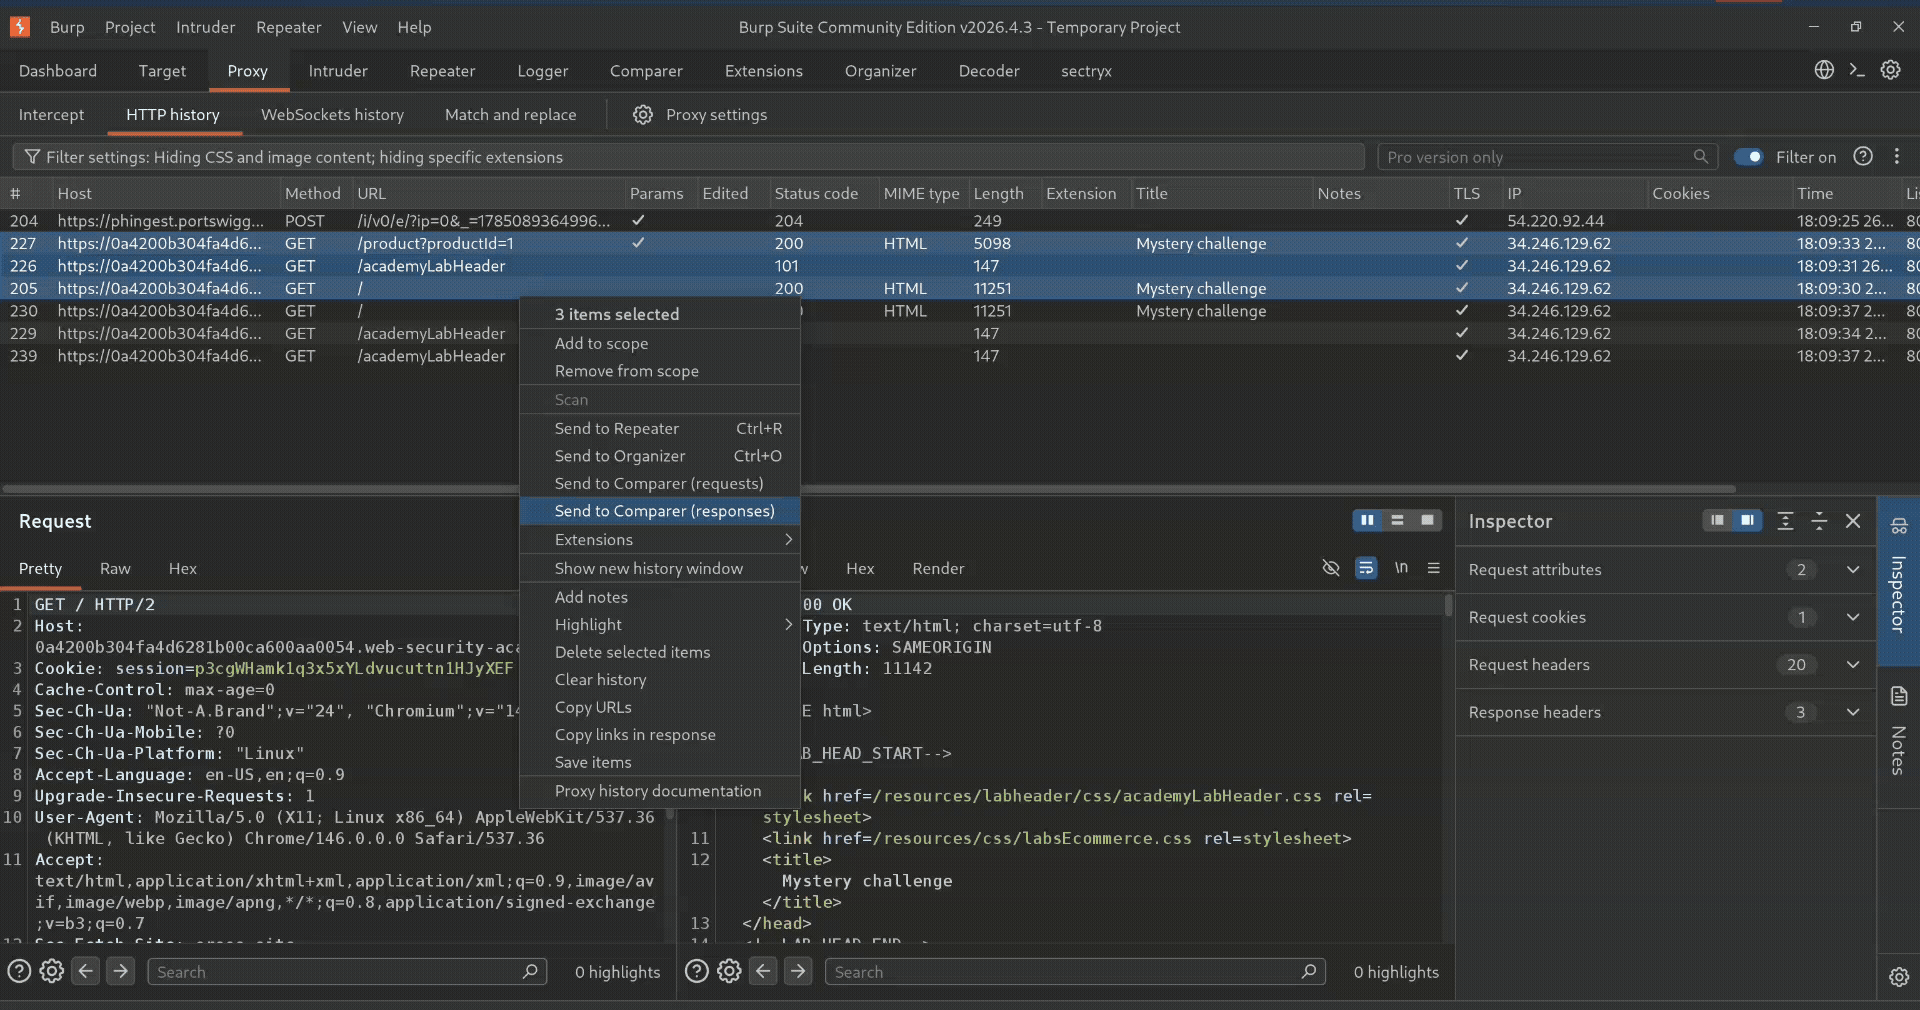Hide non-printable characters eye icon in response
This screenshot has height=1010, width=1920.
1330,568
